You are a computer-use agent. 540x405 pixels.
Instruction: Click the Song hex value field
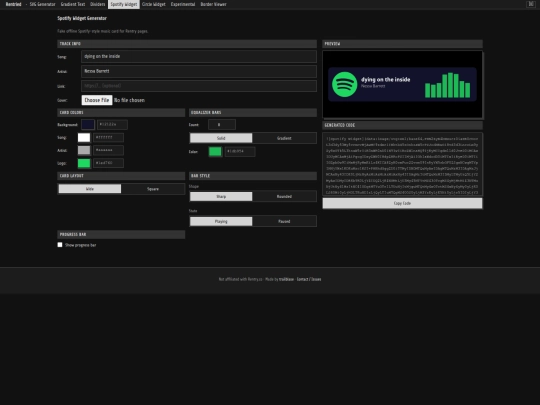(x=108, y=137)
